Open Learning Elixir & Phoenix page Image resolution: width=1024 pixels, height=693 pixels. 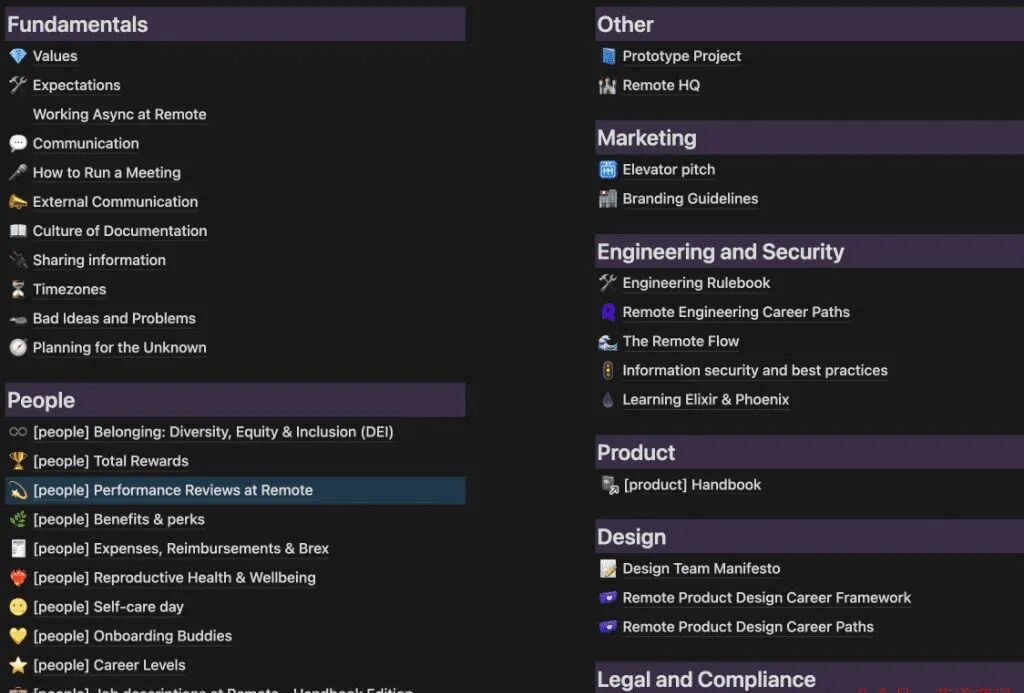[705, 400]
